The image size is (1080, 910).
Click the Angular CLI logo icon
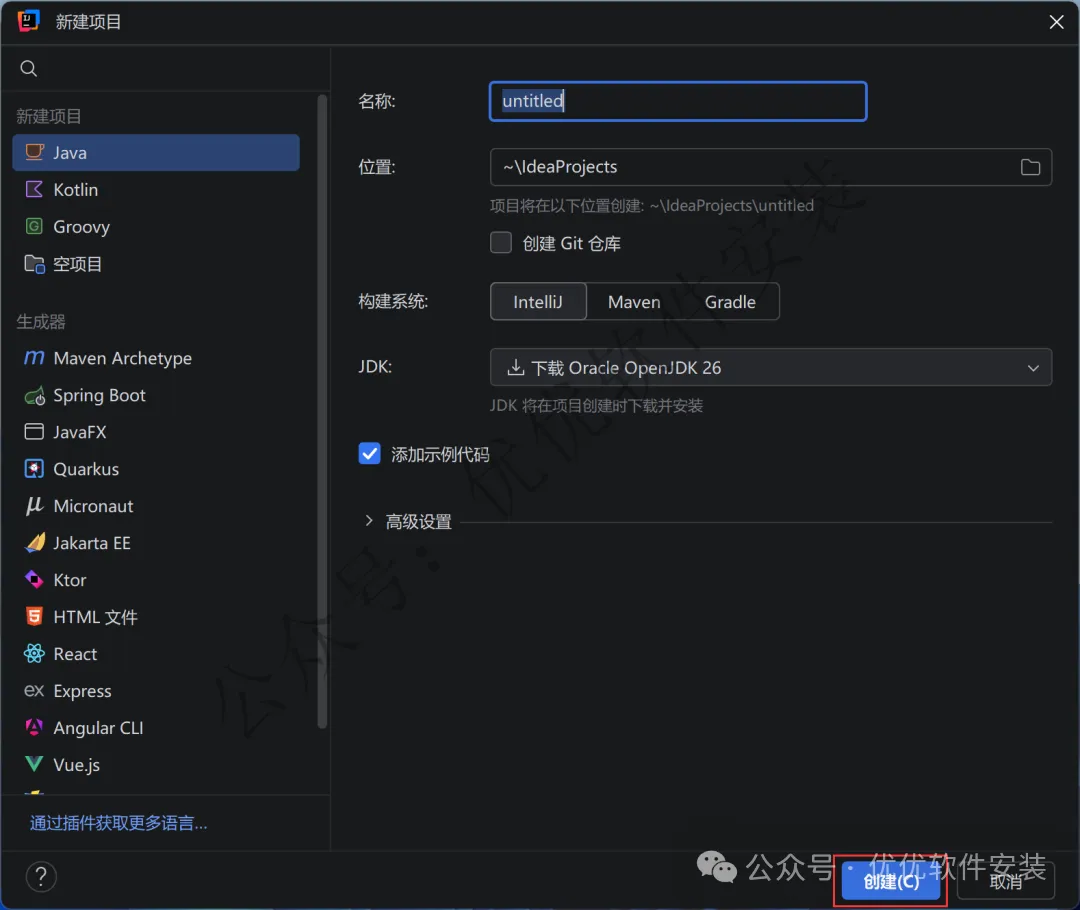pos(34,727)
